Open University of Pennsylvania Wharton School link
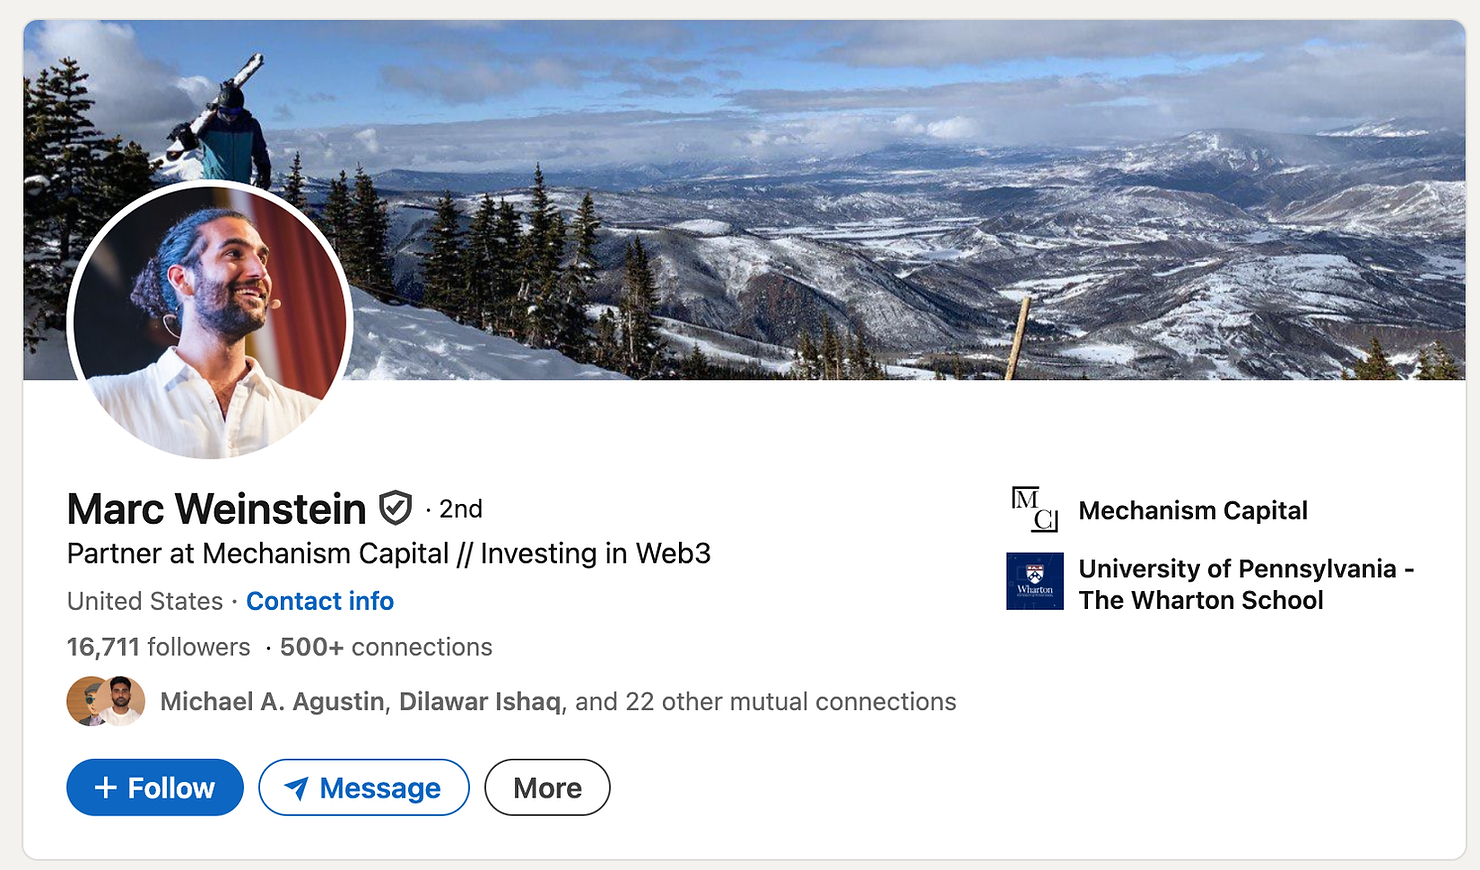1480x870 pixels. coord(1245,584)
